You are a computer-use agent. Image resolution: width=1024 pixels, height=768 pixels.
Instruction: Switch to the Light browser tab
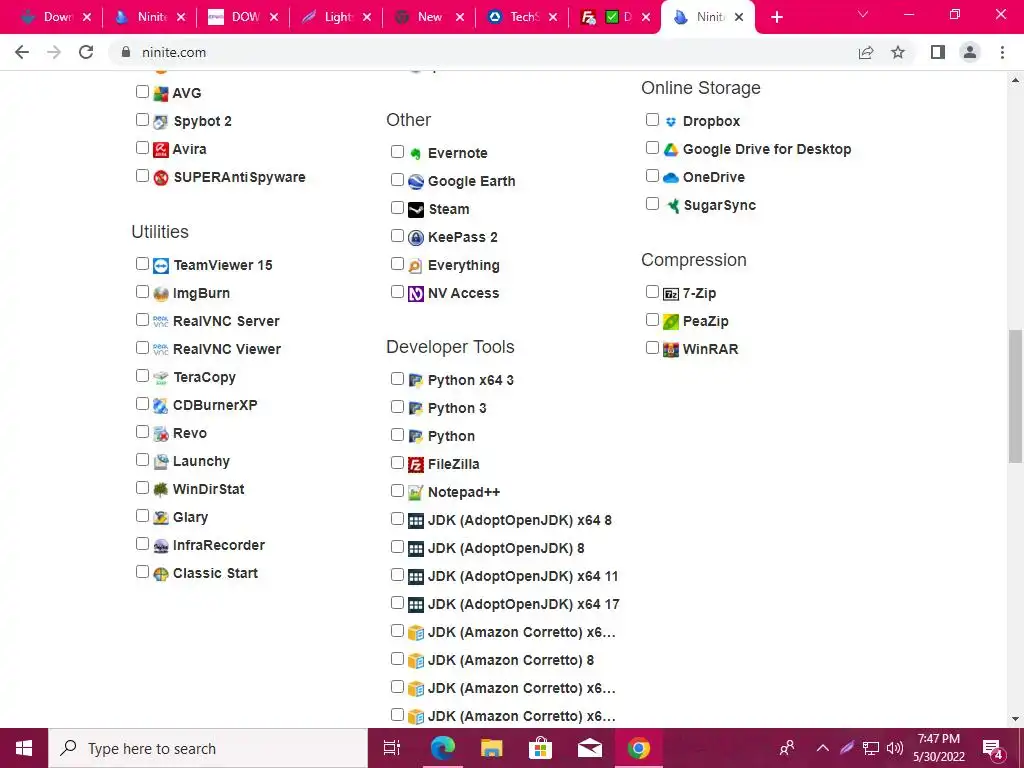click(x=336, y=17)
